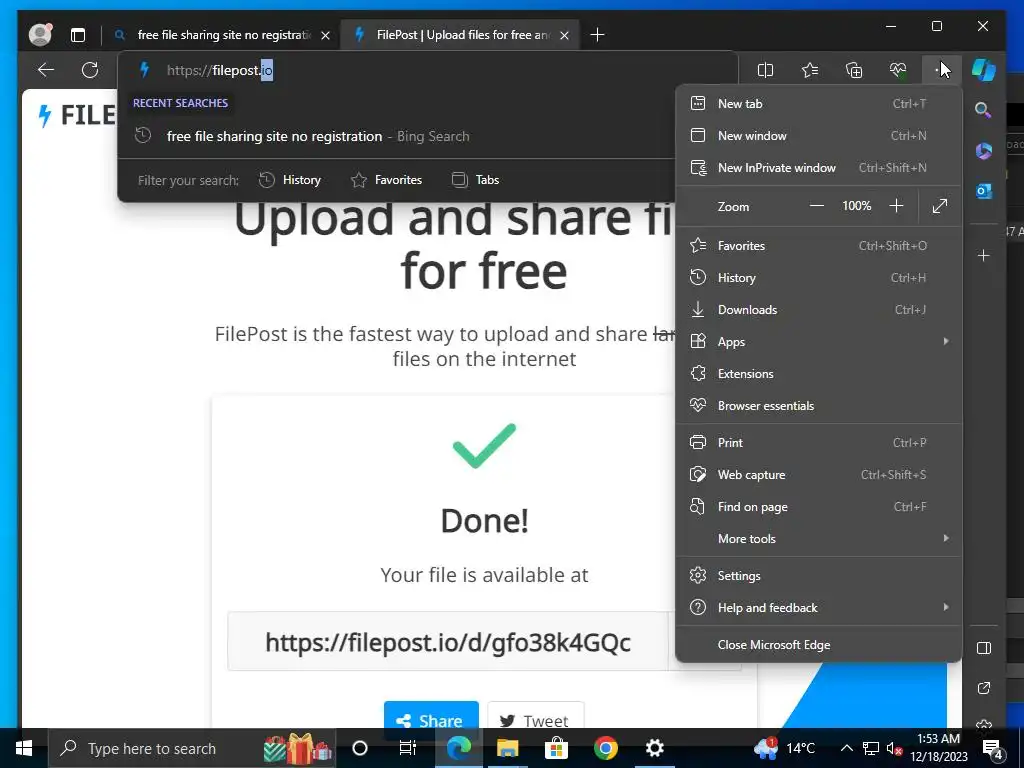Close the FilePost tab
Screen dimensions: 1024x768
[x=564, y=35]
